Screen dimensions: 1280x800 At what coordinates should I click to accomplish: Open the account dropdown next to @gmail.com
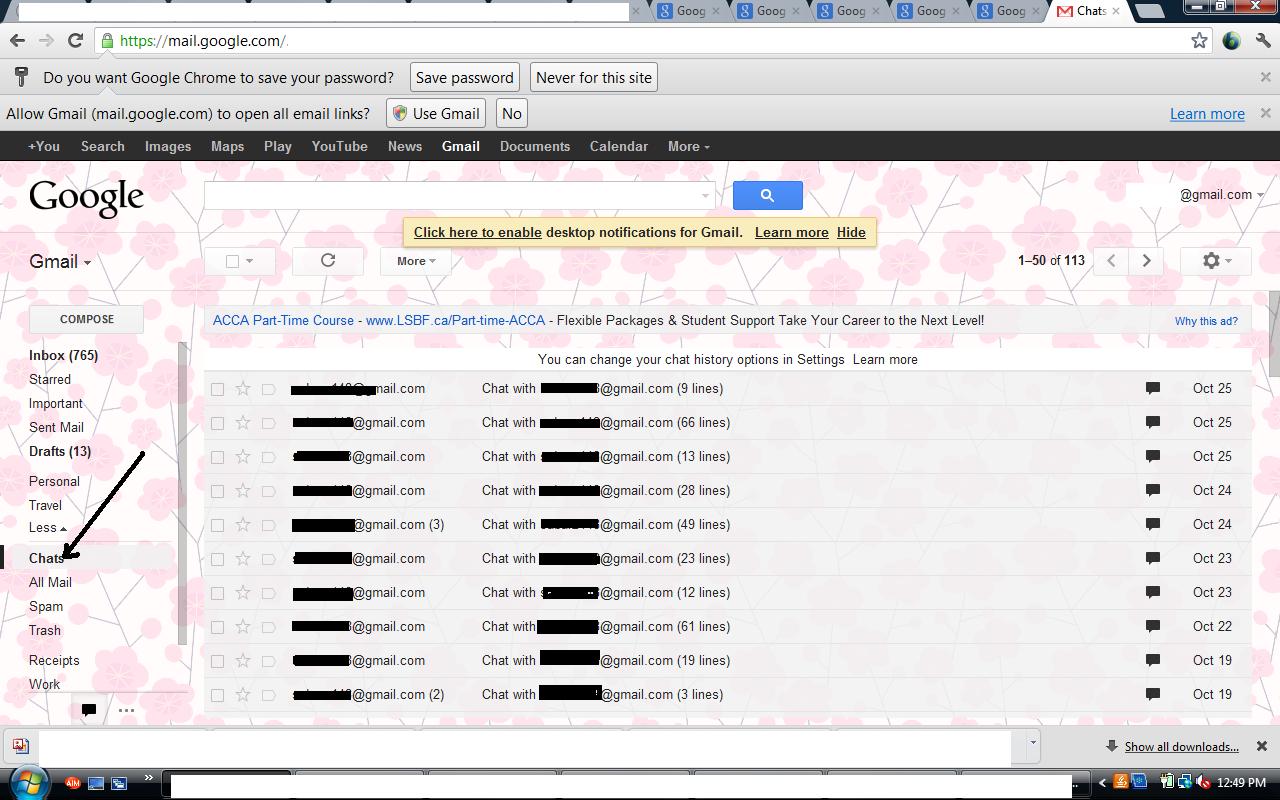[x=1261, y=195]
